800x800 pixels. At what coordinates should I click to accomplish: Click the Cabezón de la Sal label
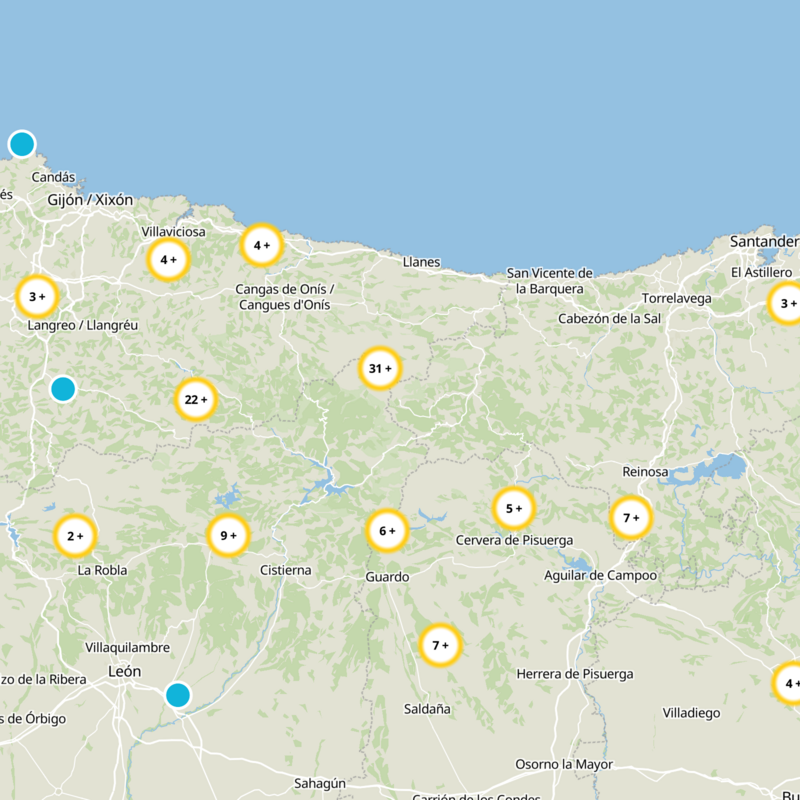[609, 319]
